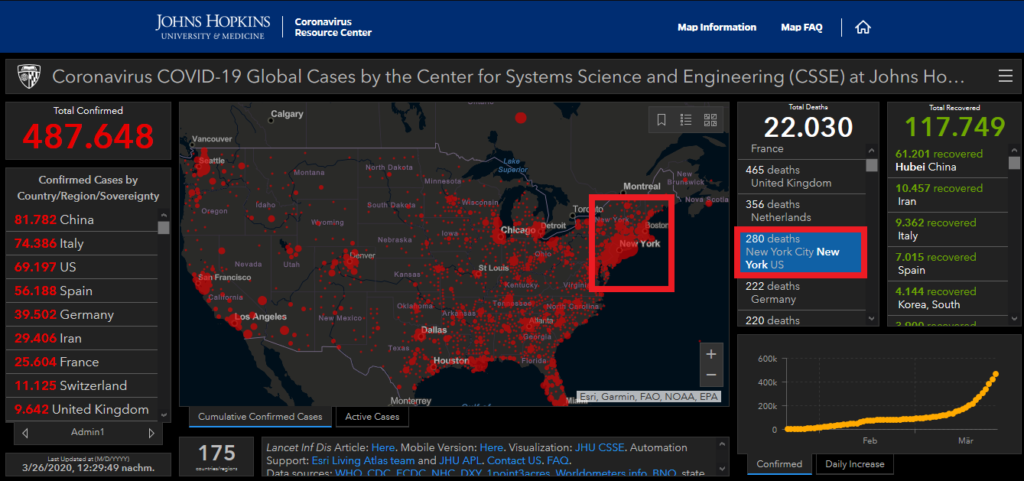Show the map Legend list icon
This screenshot has width=1024, height=481.
[x=686, y=120]
